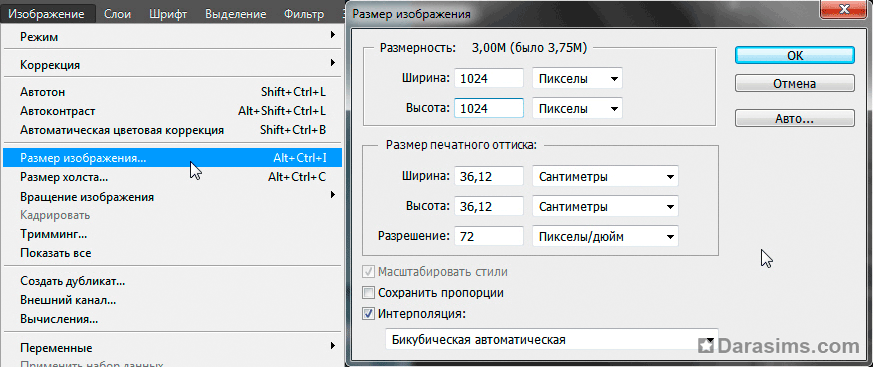Open pixel Высота units dropdown (Пикселы)

[577, 109]
